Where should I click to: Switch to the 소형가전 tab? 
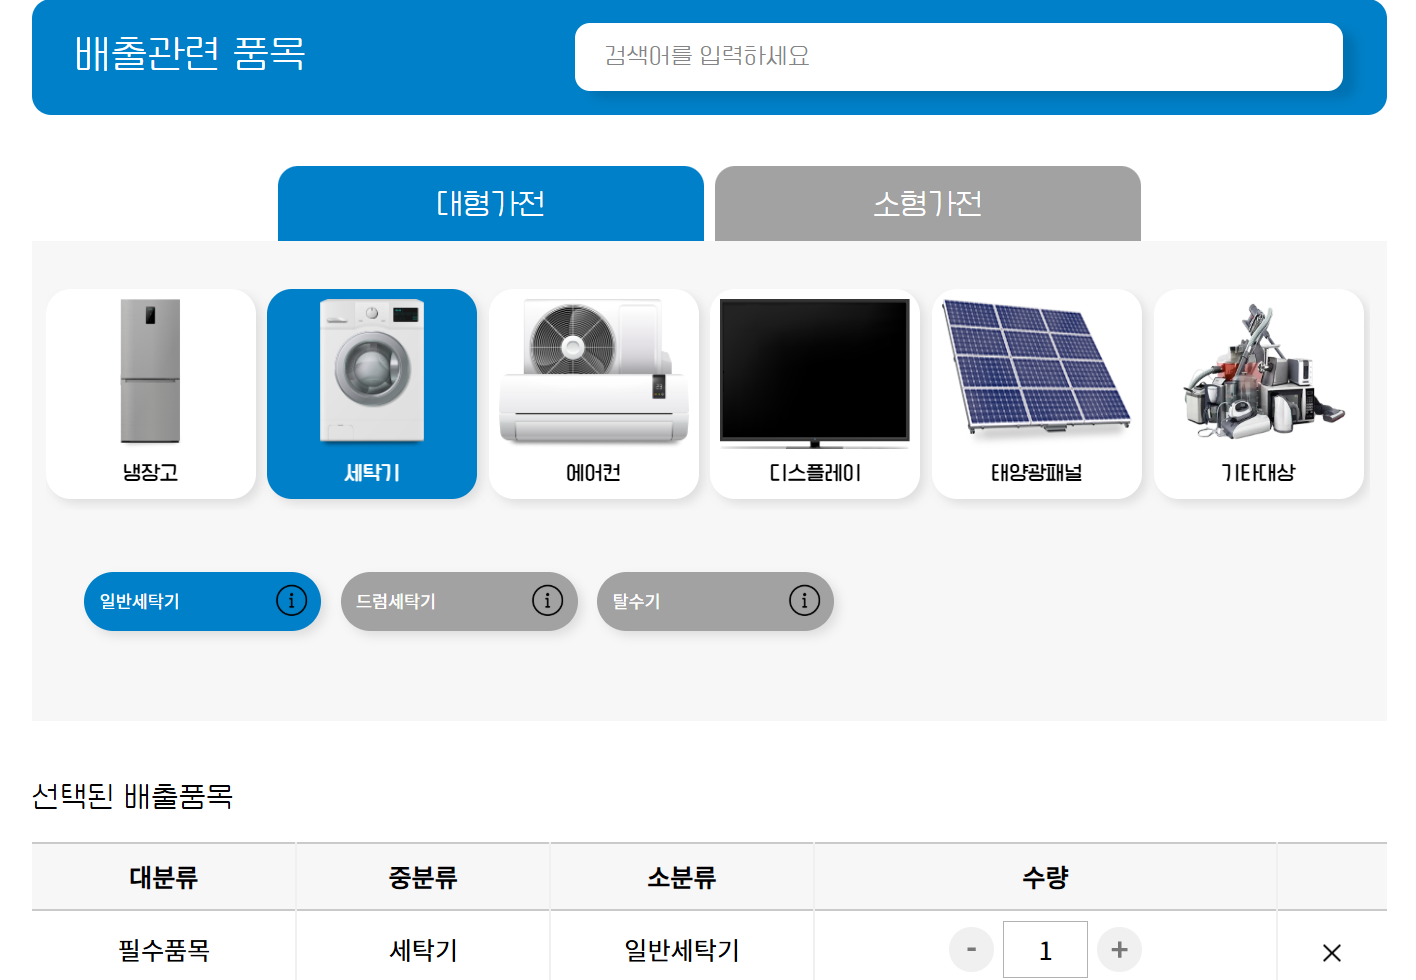coord(927,203)
